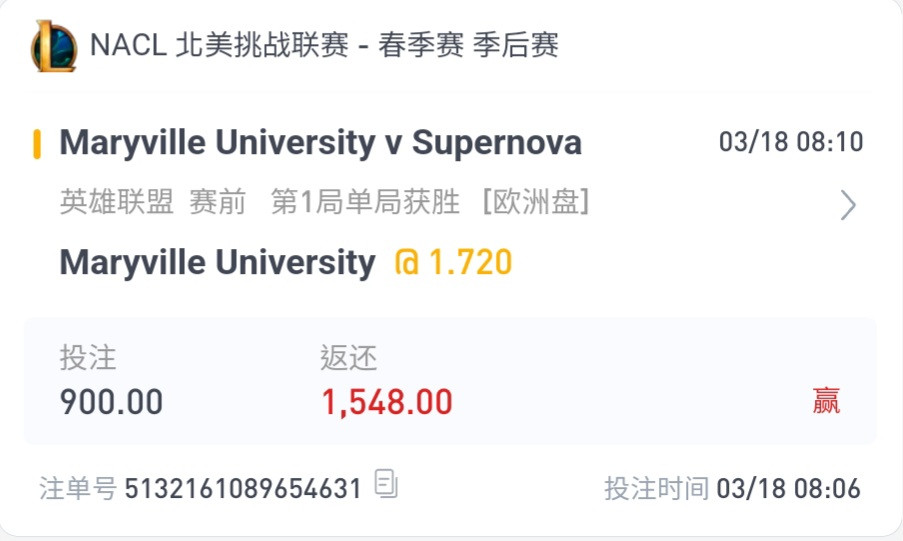Click the 英雄联盟 game name label
This screenshot has height=541, width=903.
(117, 202)
